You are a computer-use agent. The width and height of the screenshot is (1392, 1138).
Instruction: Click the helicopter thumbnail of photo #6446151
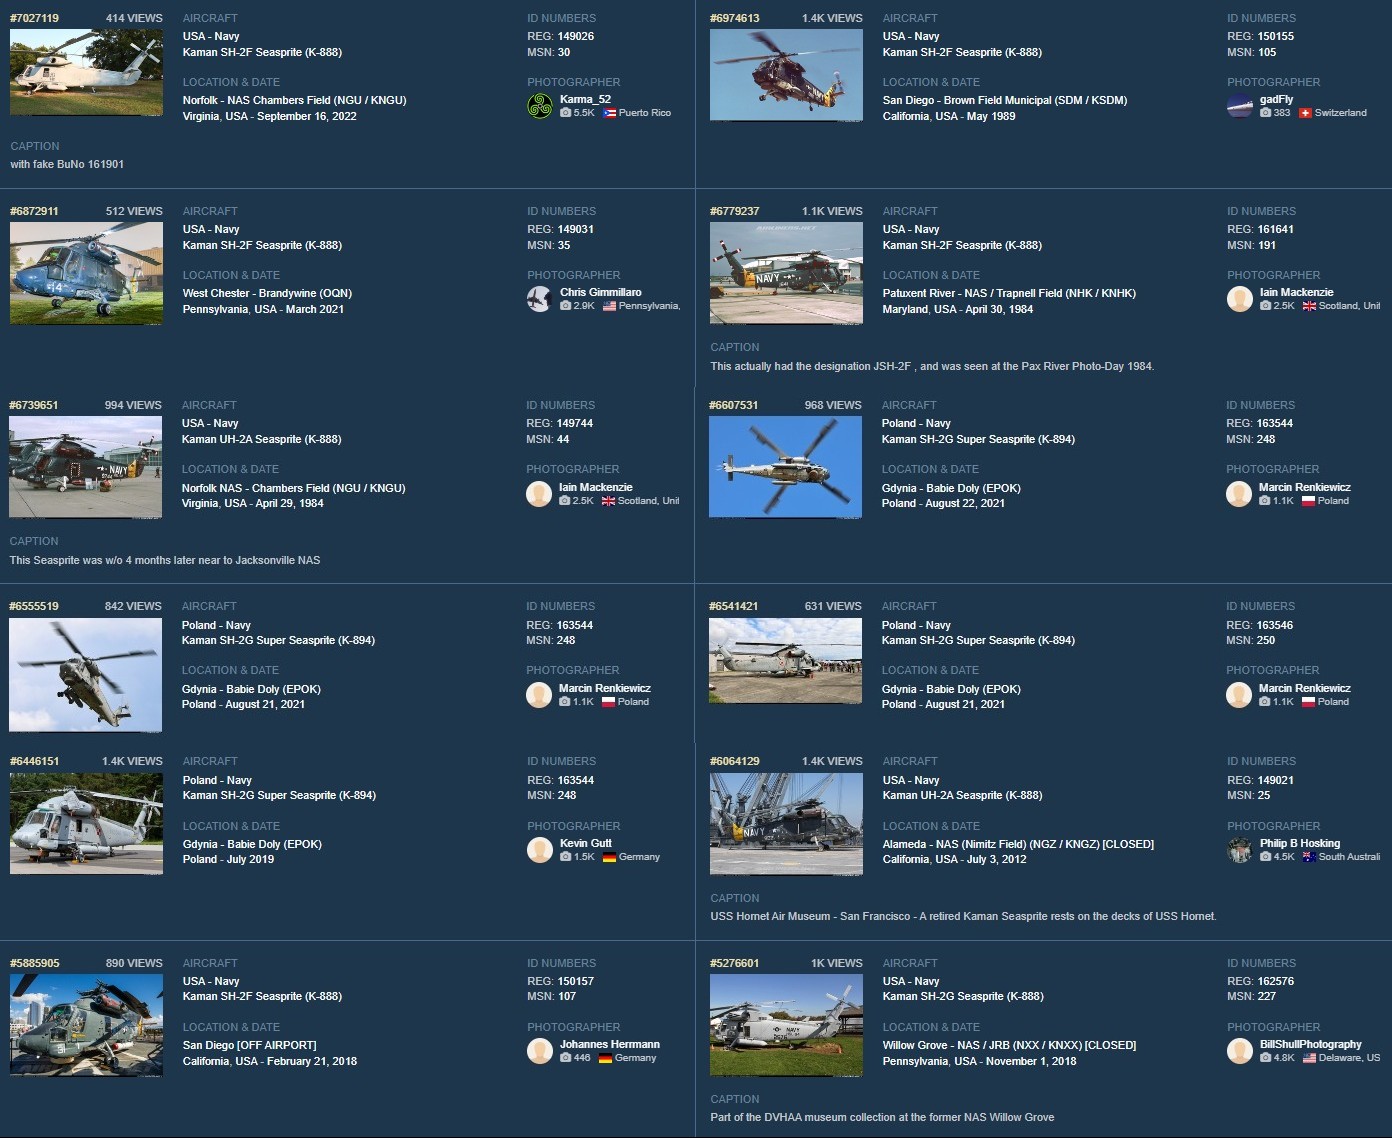coord(86,822)
